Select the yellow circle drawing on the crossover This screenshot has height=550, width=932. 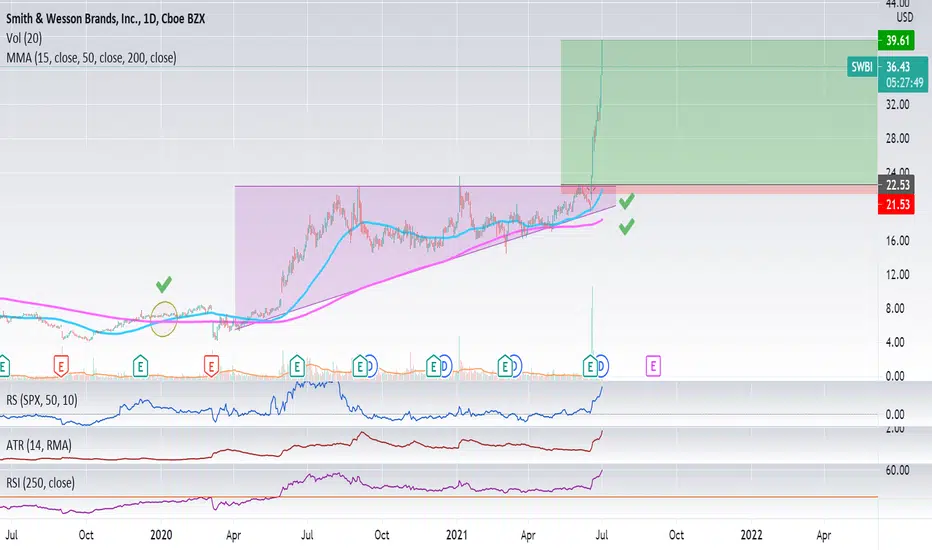(164, 319)
